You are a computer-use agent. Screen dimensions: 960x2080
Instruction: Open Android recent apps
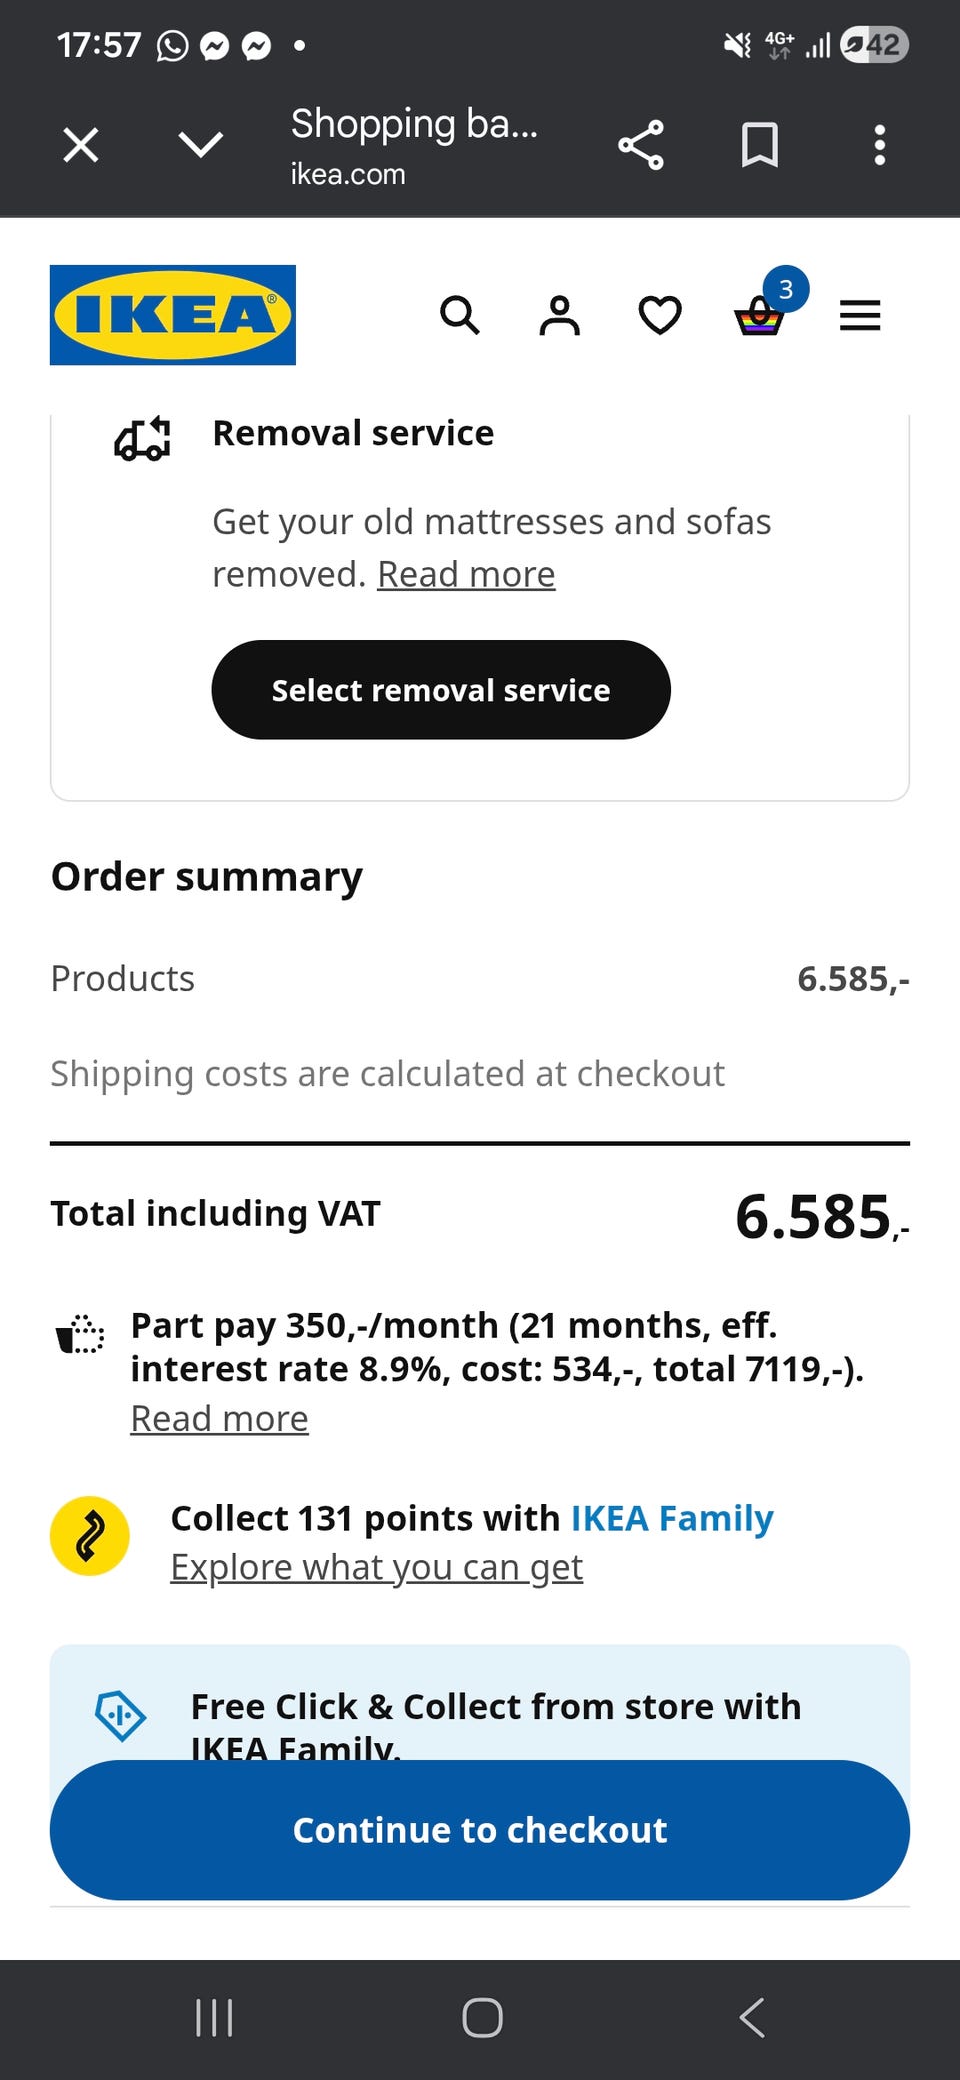point(214,2018)
